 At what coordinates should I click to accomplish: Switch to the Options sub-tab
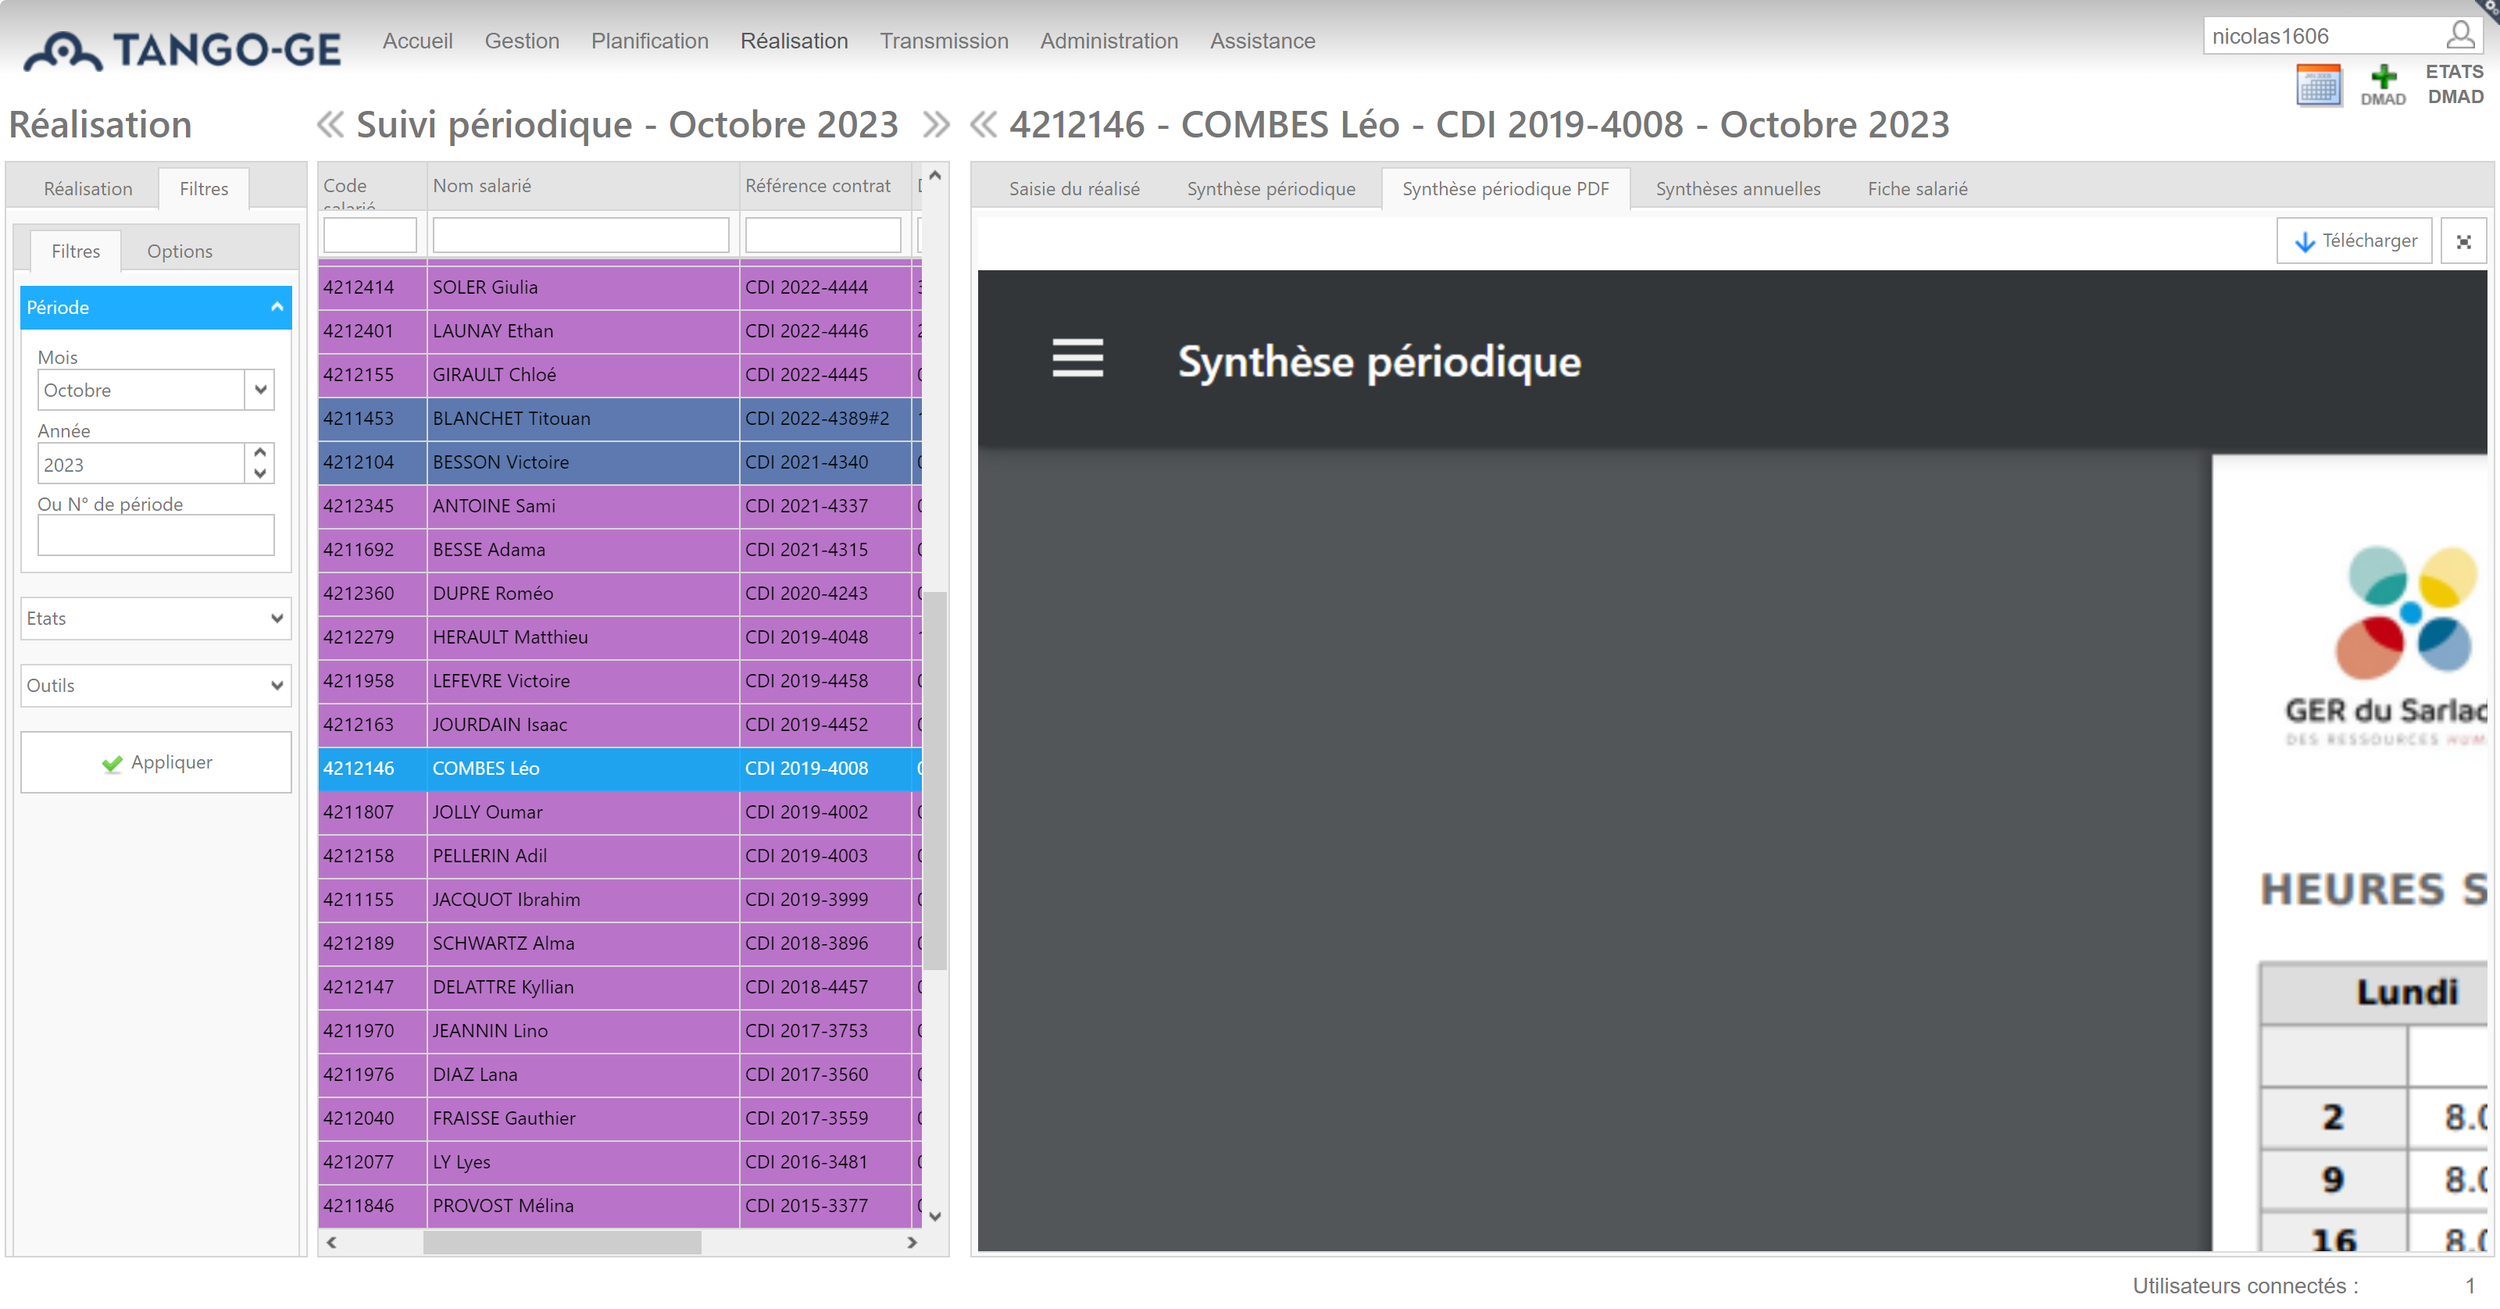180,251
